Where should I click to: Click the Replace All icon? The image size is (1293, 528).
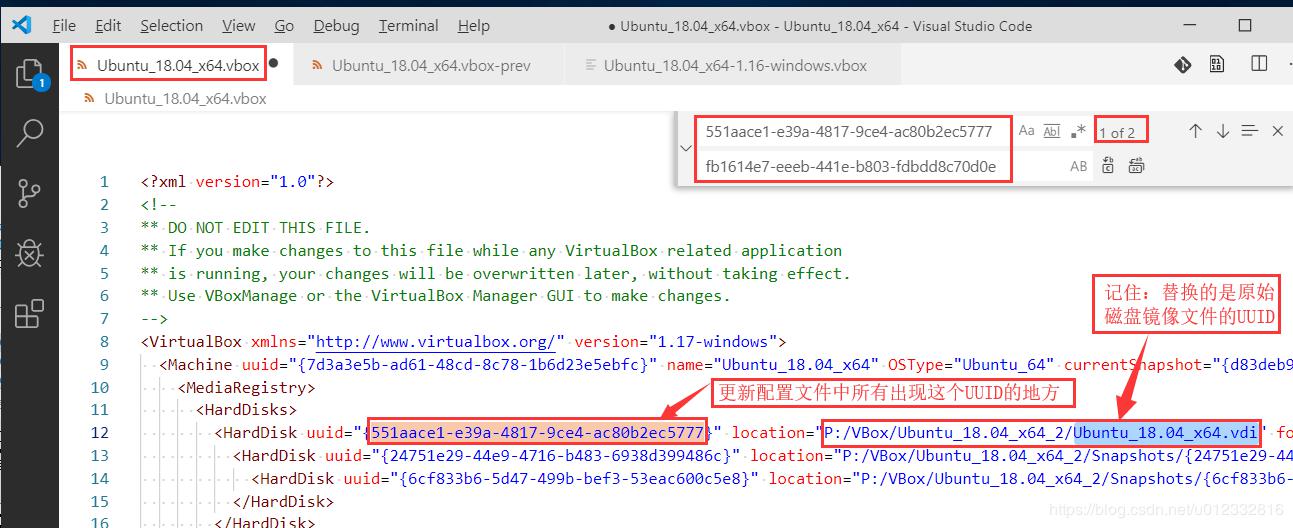(1136, 166)
